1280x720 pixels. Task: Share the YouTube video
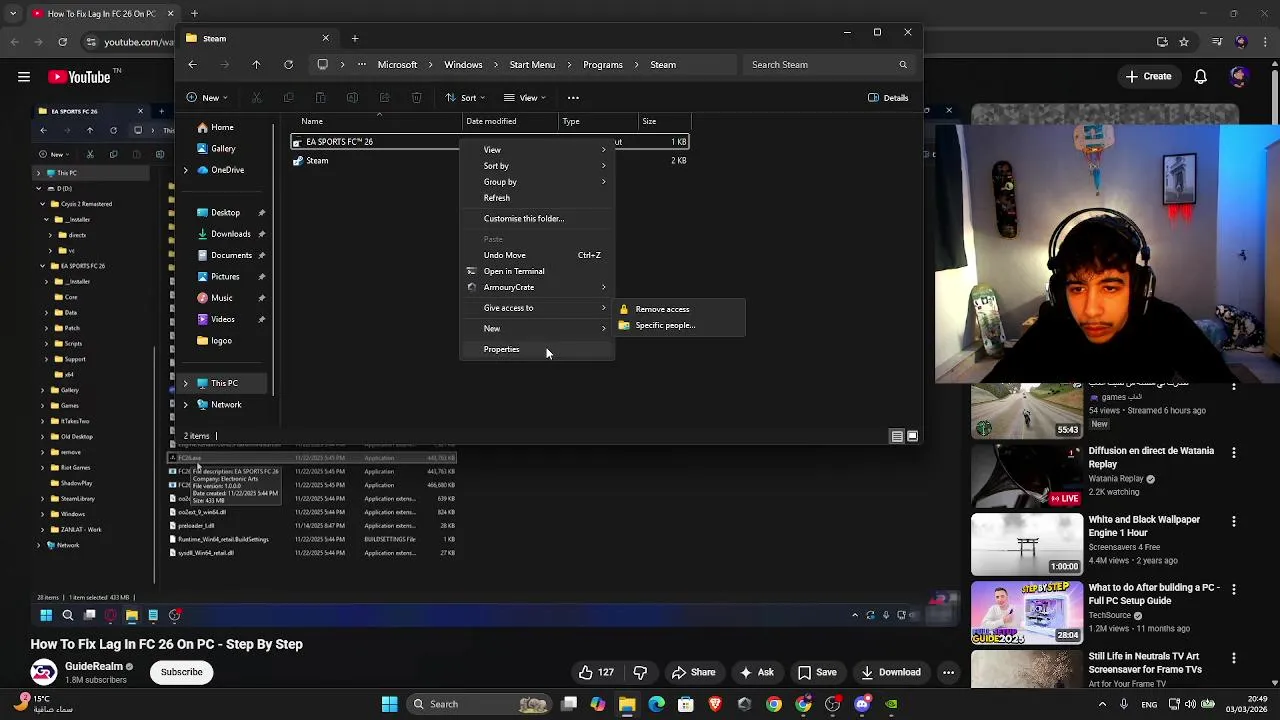click(x=693, y=673)
